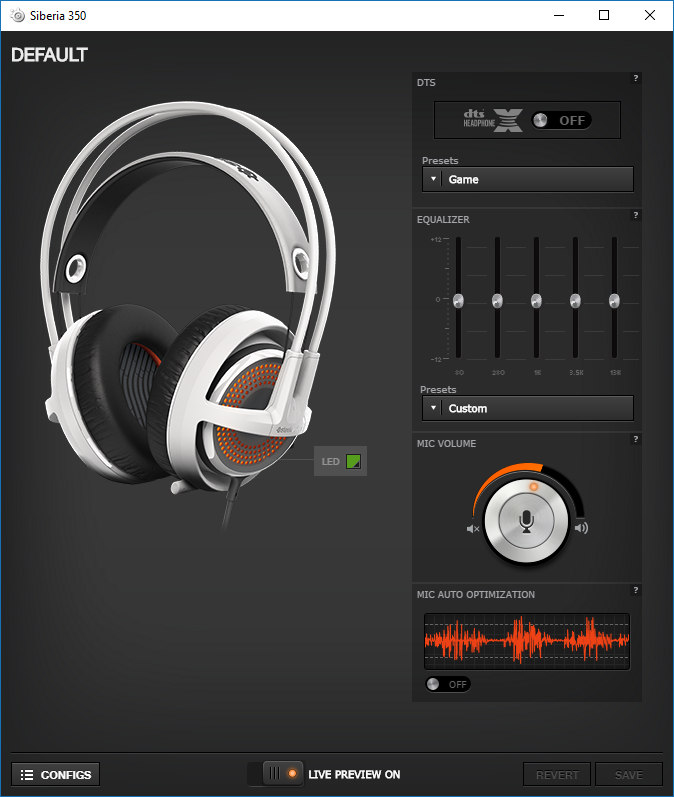Click the headset earcup illumination zone

pyautogui.click(x=252, y=413)
